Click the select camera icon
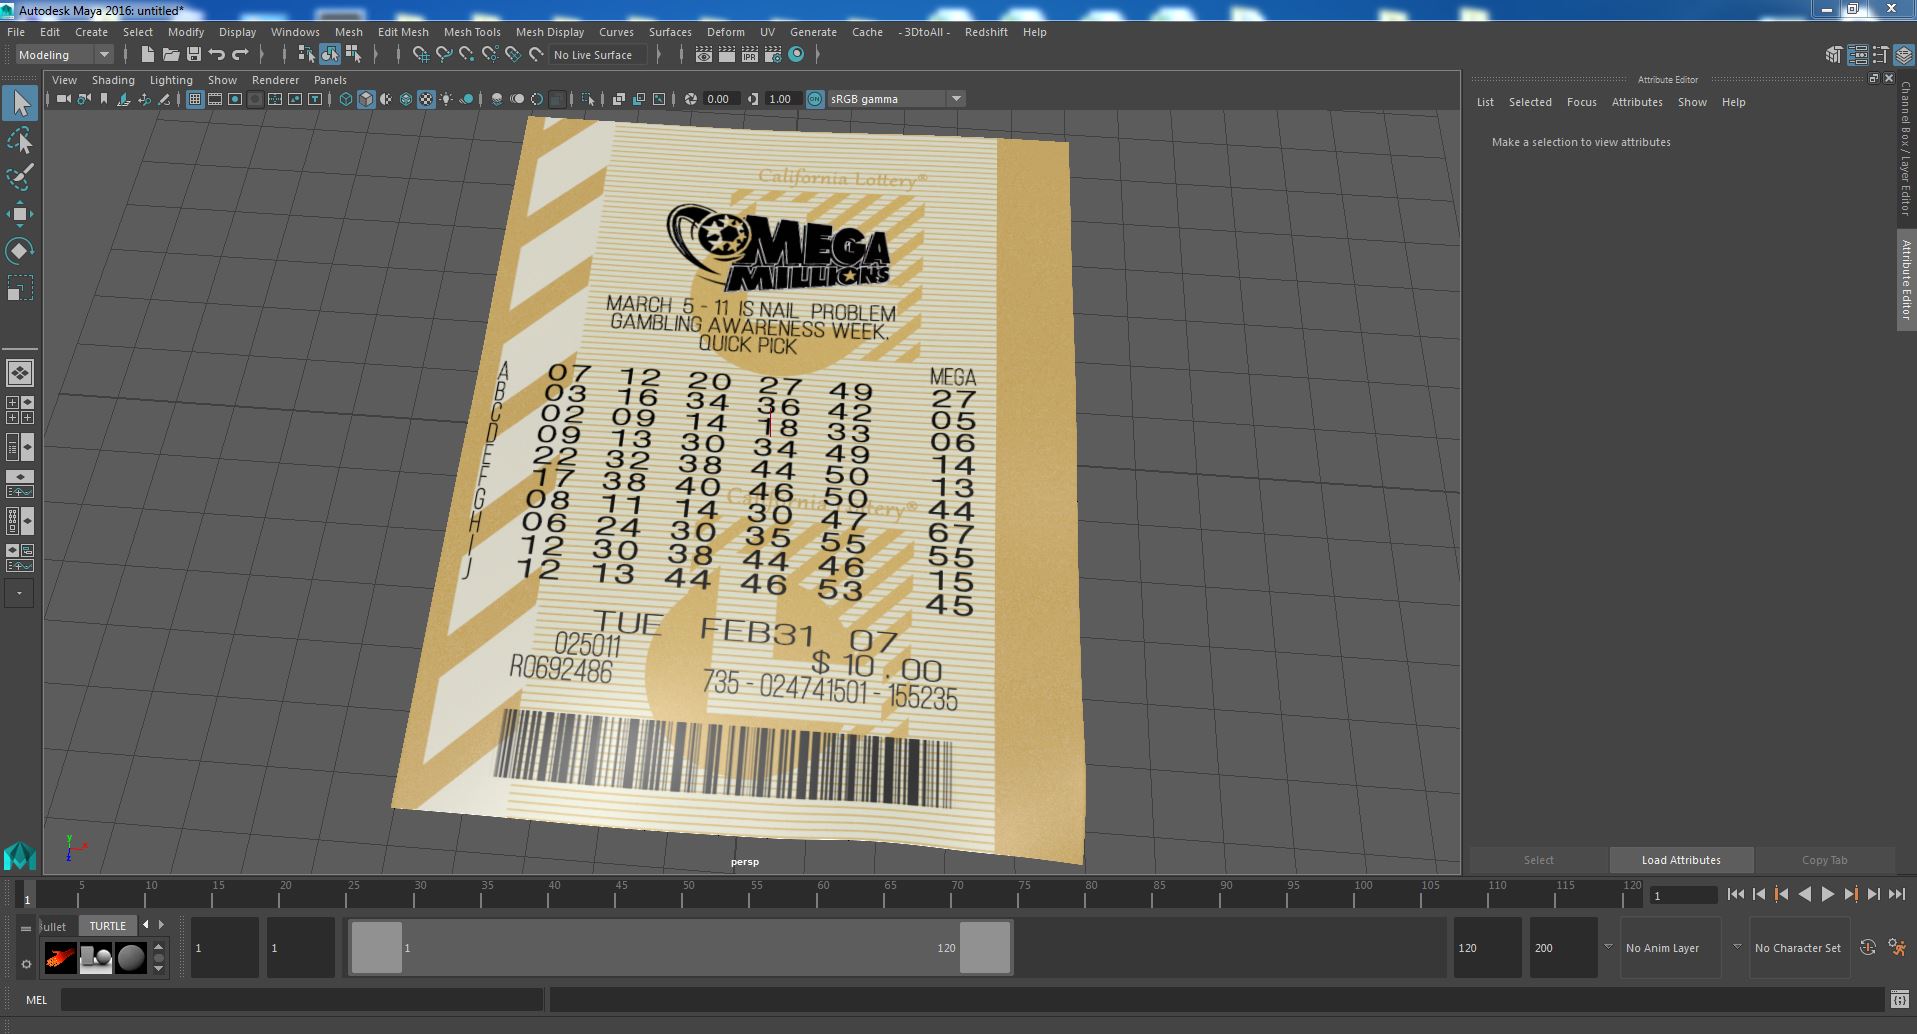1917x1034 pixels. coord(64,99)
